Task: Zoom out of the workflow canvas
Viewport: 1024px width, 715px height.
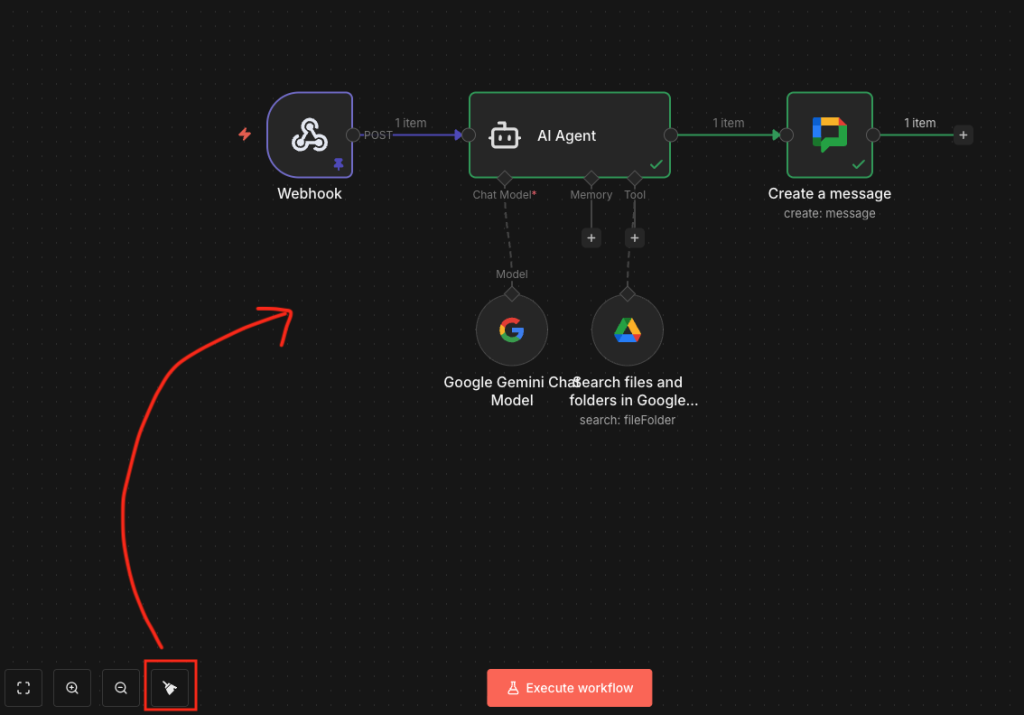Action: pos(121,688)
